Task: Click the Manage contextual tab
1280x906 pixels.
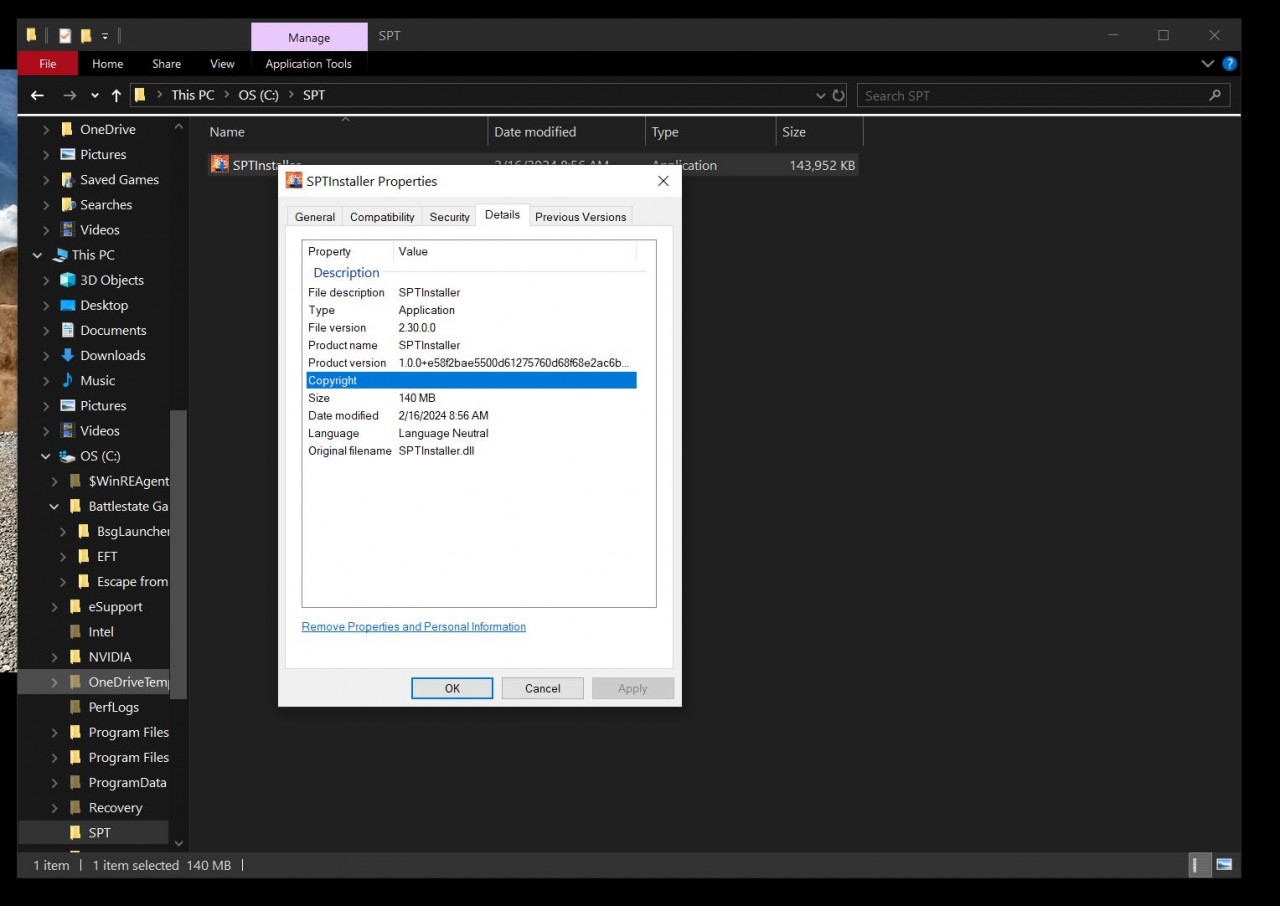Action: click(309, 38)
